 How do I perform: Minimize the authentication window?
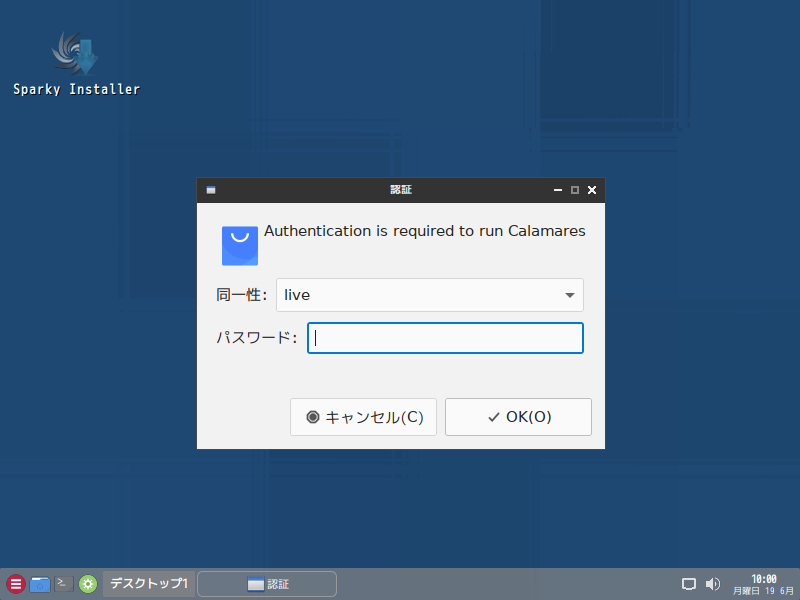point(558,190)
